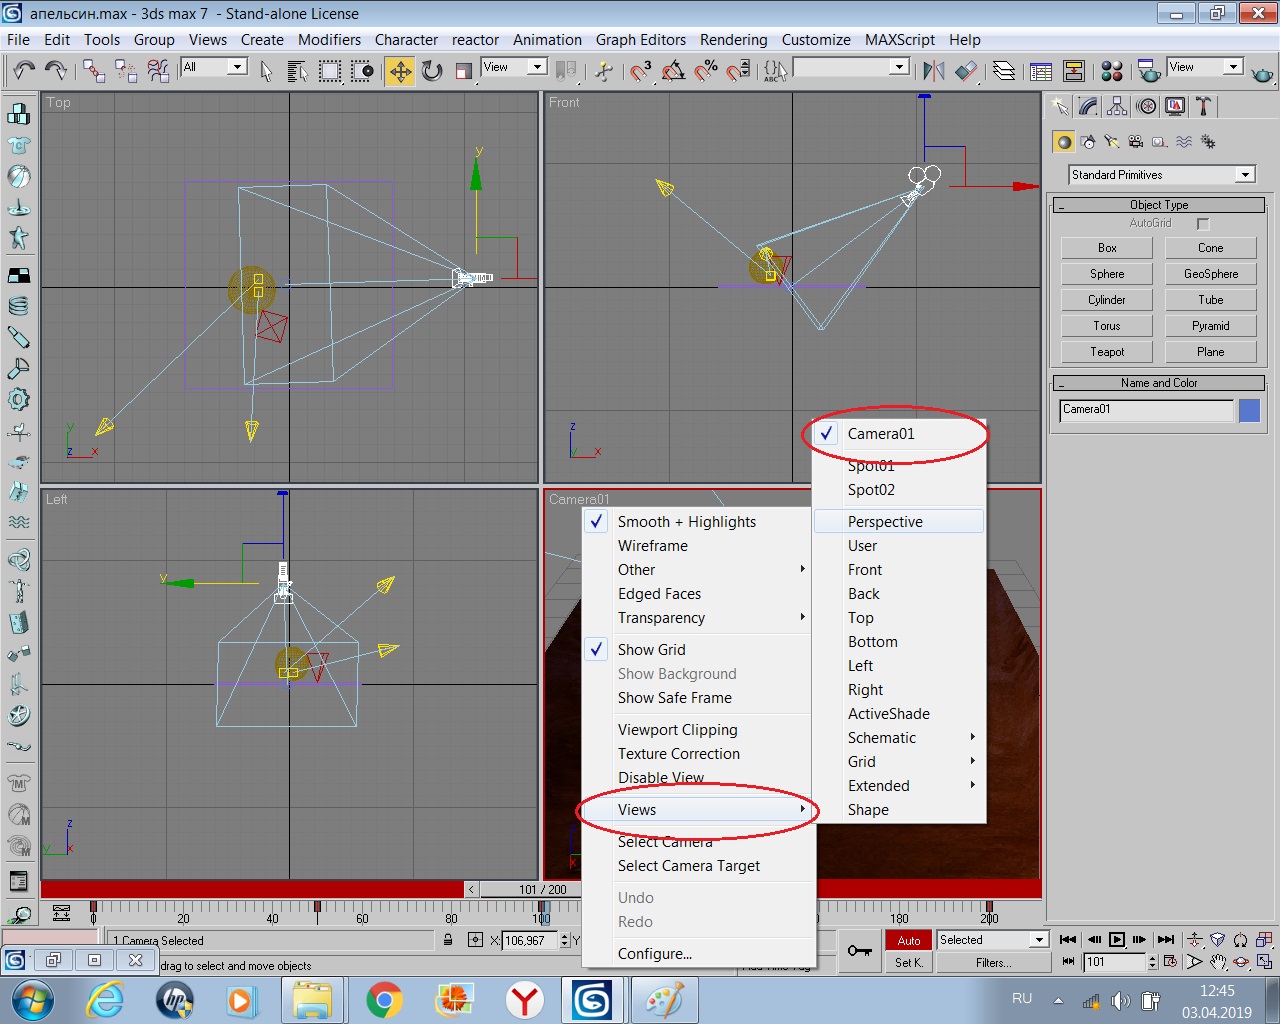Select the Shapes create category
The height and width of the screenshot is (1024, 1280).
[1088, 142]
